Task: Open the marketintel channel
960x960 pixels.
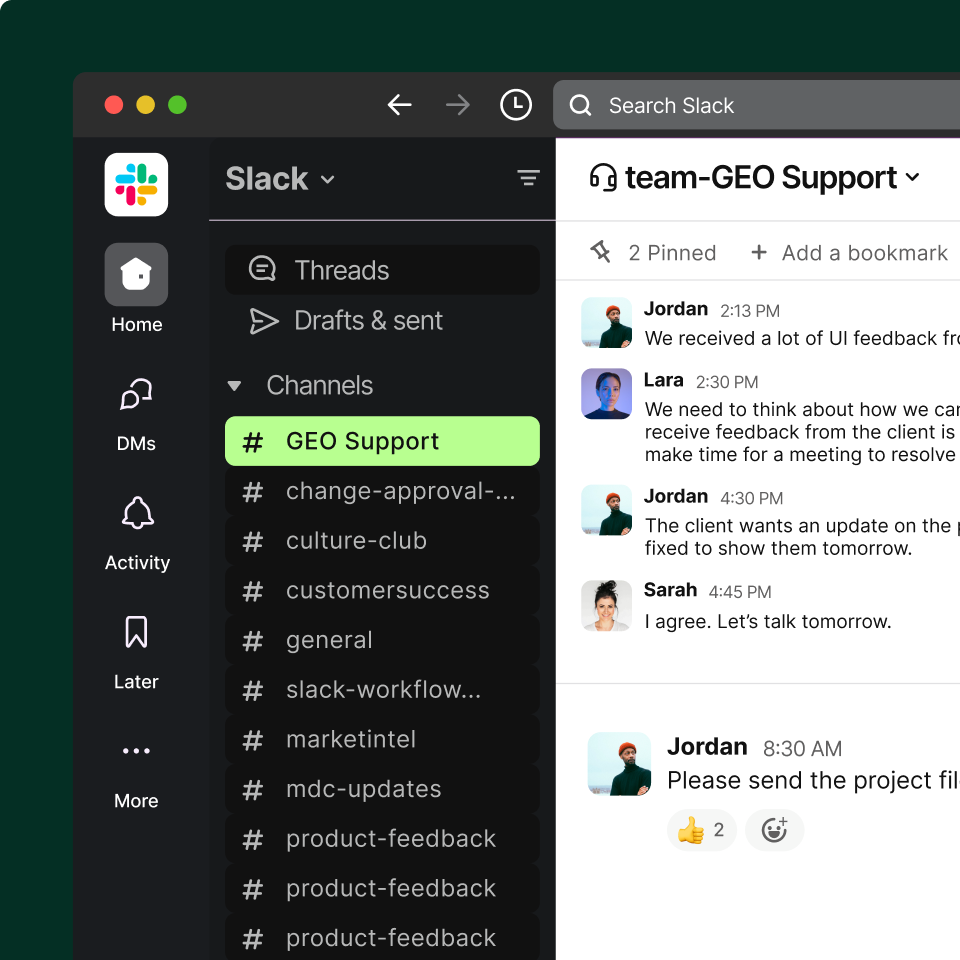Action: pyautogui.click(x=382, y=739)
